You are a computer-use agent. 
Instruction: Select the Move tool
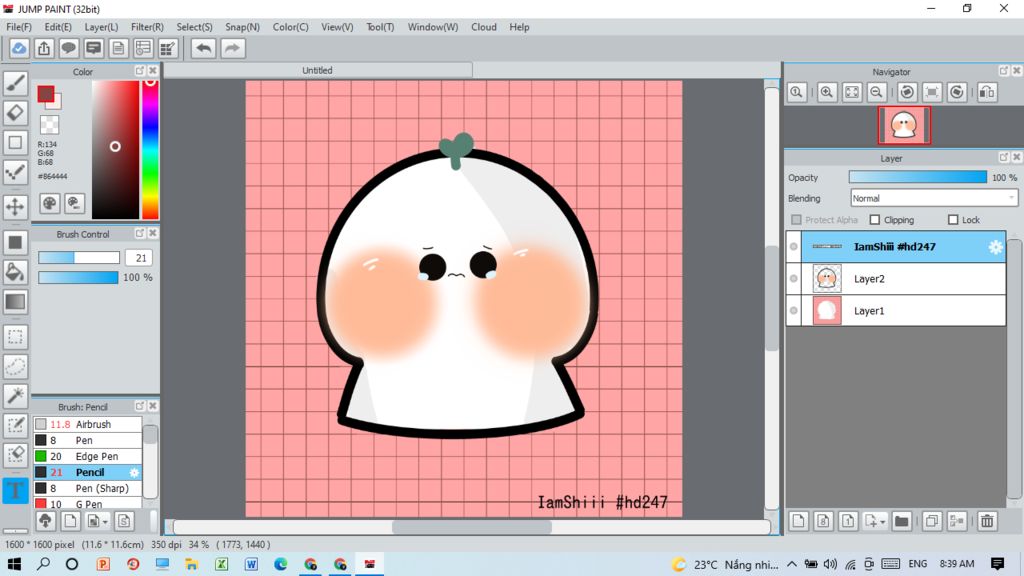pyautogui.click(x=16, y=207)
